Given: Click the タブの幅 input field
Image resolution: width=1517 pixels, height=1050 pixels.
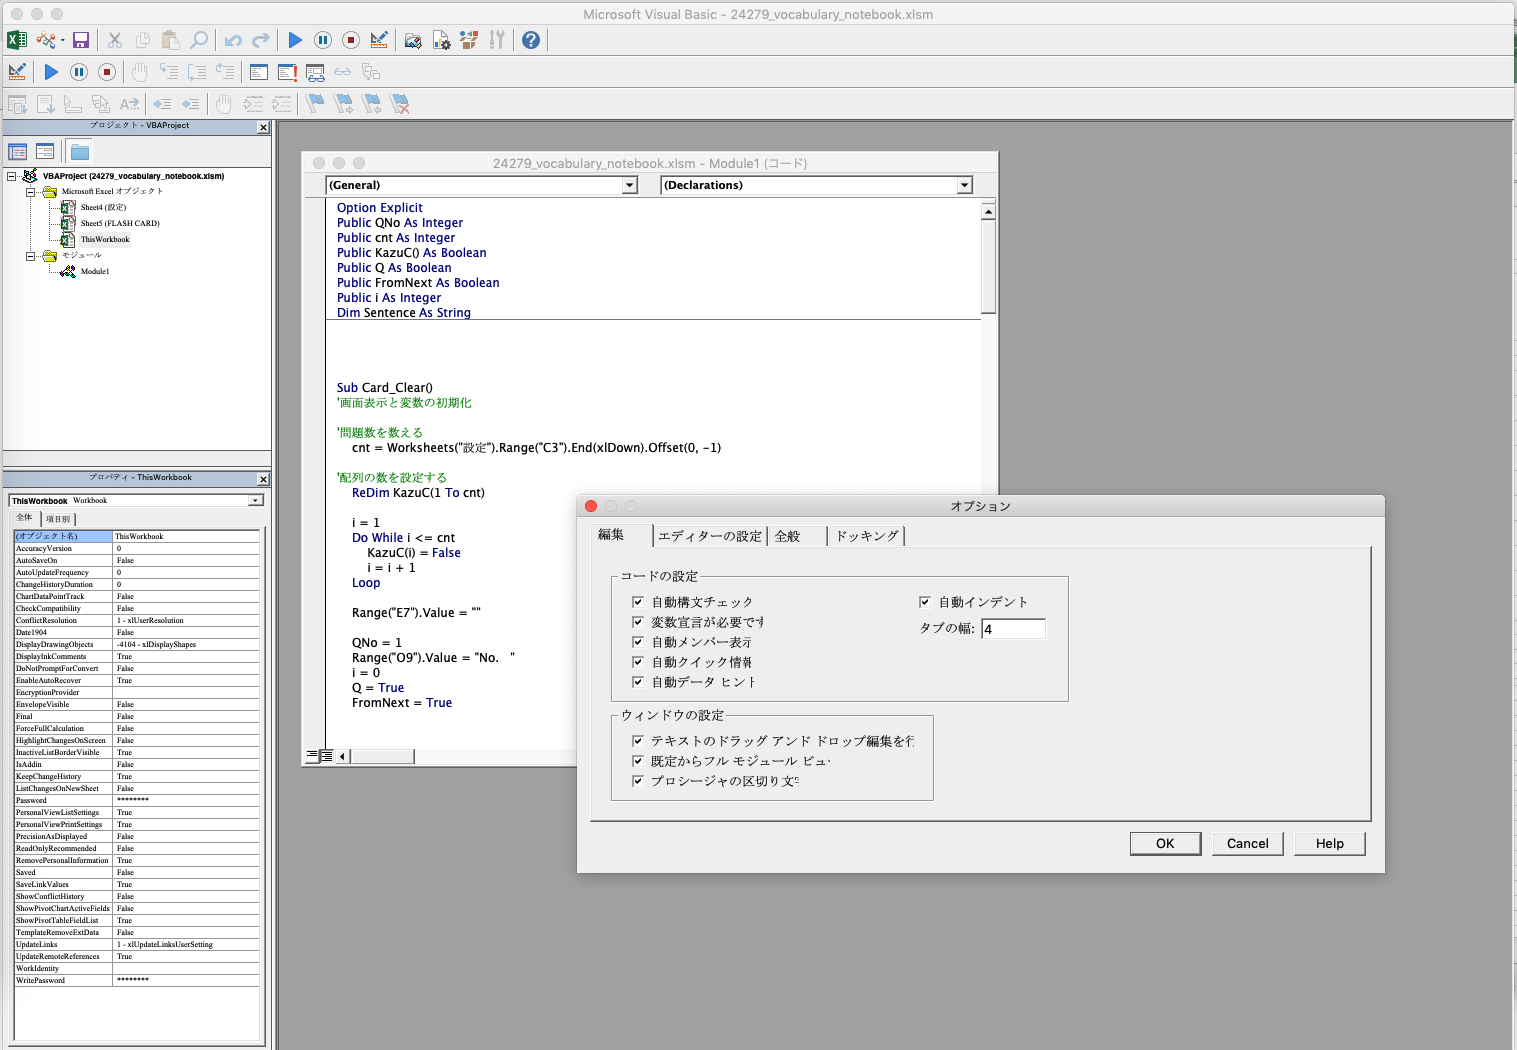Looking at the screenshot, I should click(1013, 629).
